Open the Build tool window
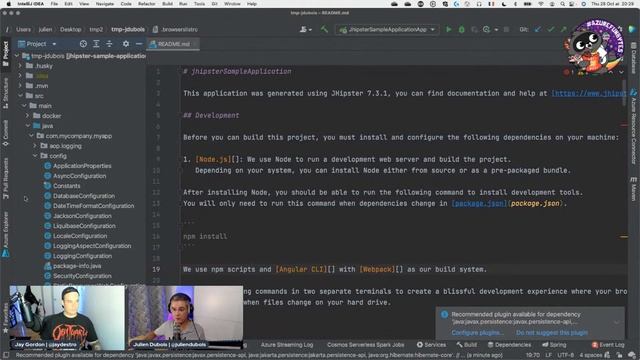Screen dimensions: 640x360 click(467, 345)
